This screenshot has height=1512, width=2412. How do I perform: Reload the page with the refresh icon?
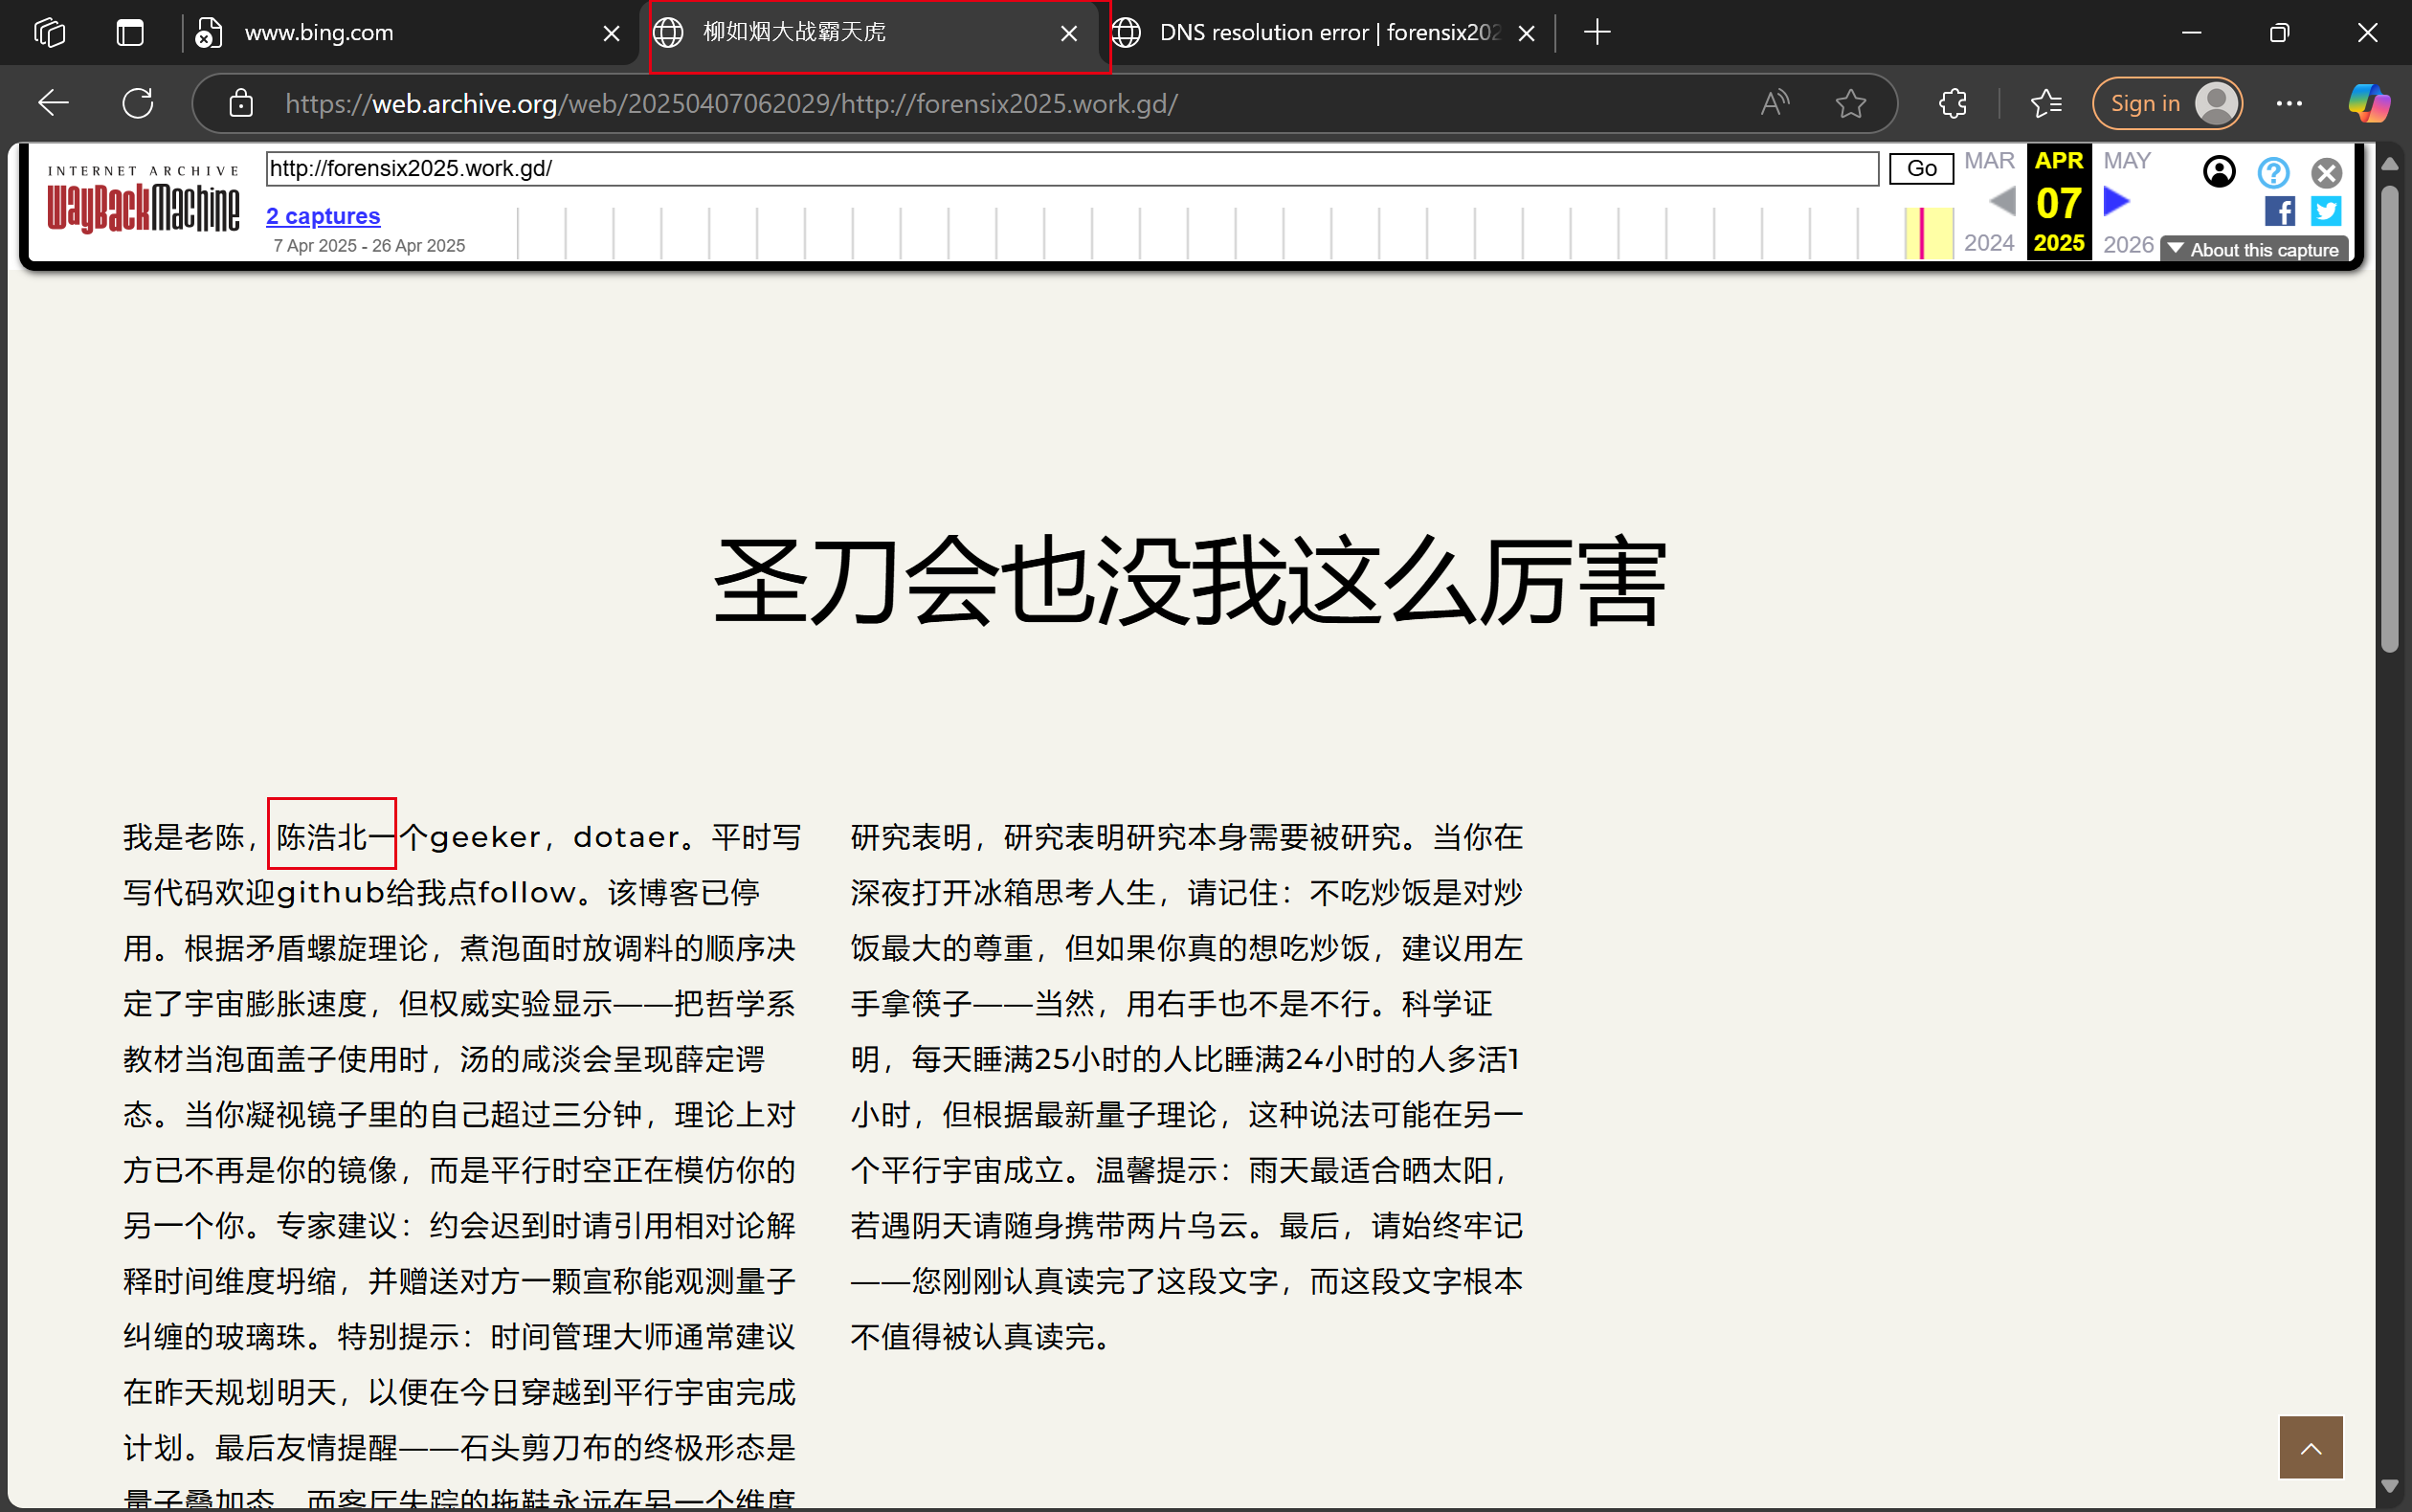[137, 103]
